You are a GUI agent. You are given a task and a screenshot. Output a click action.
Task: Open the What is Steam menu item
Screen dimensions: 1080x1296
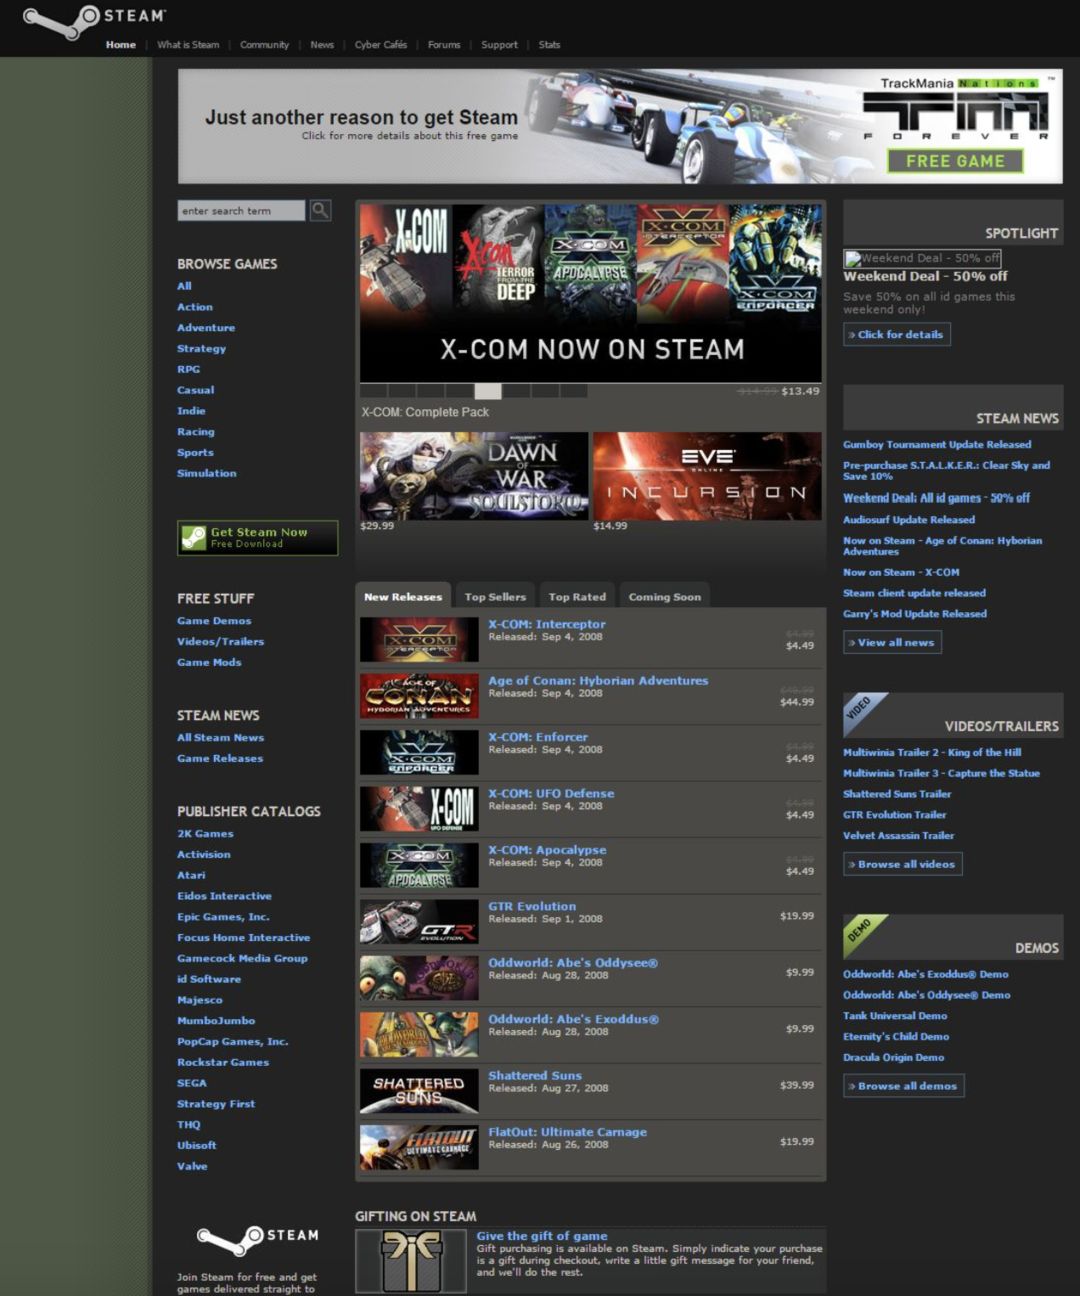pos(188,45)
